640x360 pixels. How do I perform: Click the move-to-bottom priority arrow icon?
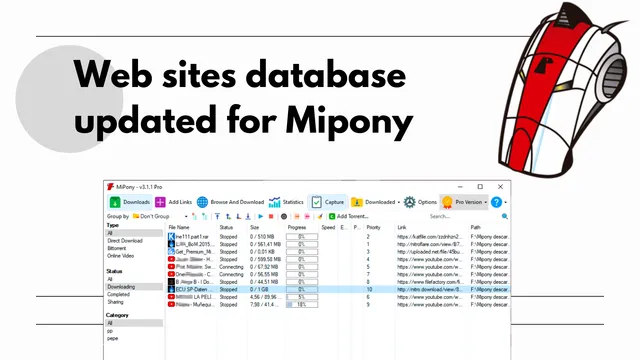tap(248, 216)
